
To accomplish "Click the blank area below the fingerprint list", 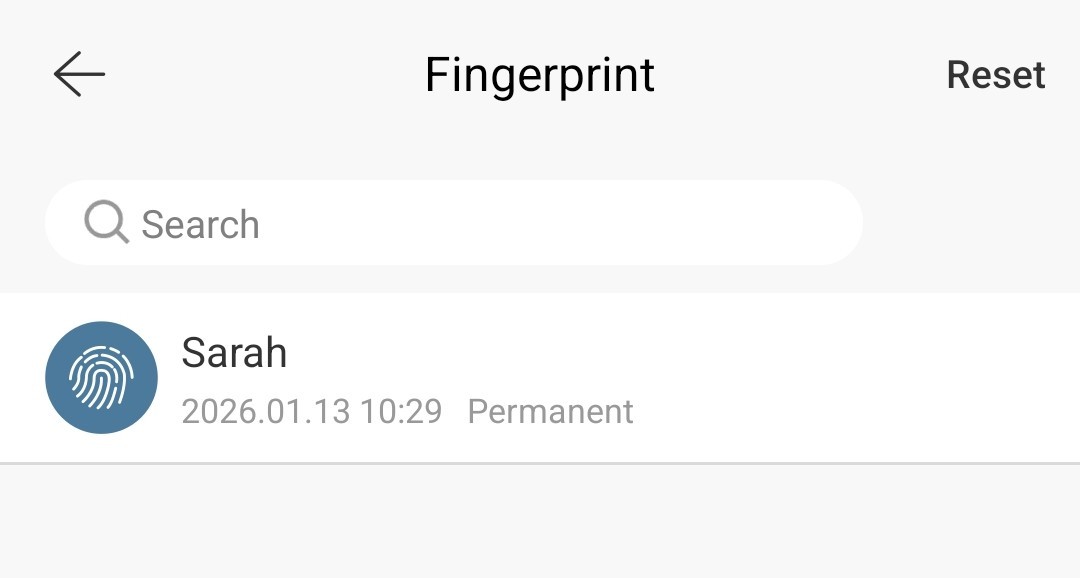I will pyautogui.click(x=540, y=522).
